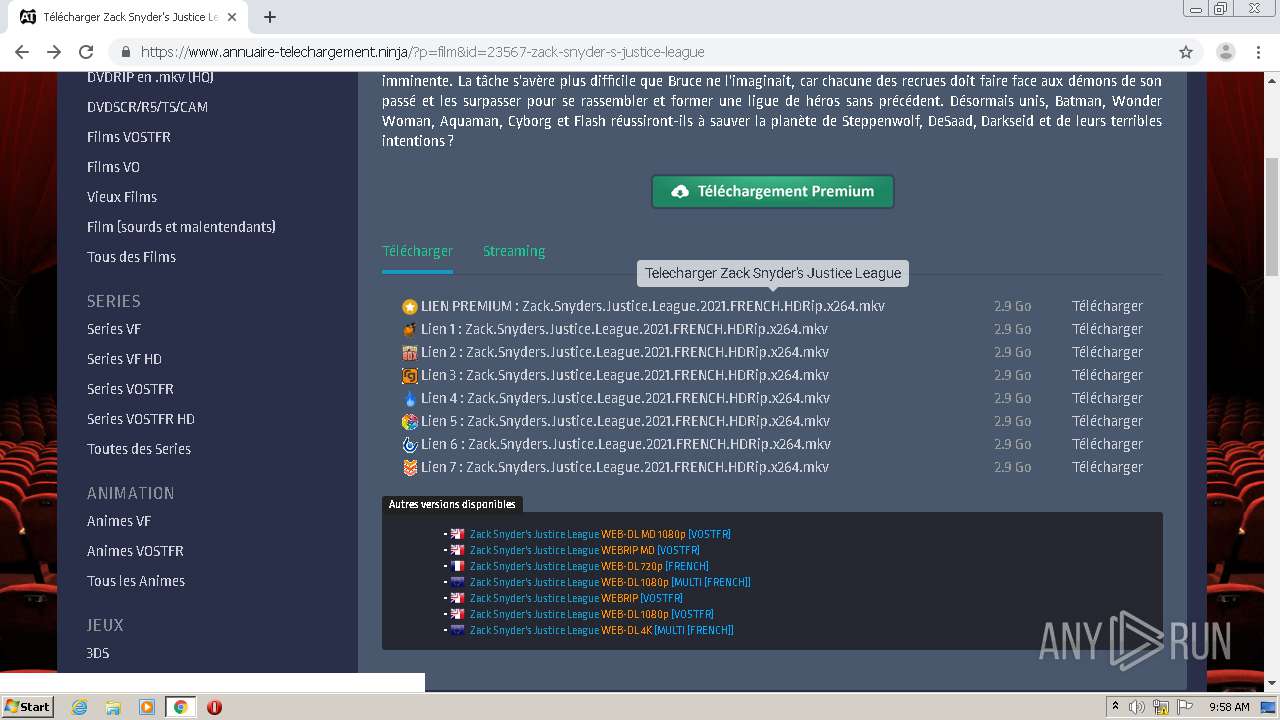The width and height of the screenshot is (1280, 720).
Task: Click the host icon next to Lien 7
Action: pos(409,468)
